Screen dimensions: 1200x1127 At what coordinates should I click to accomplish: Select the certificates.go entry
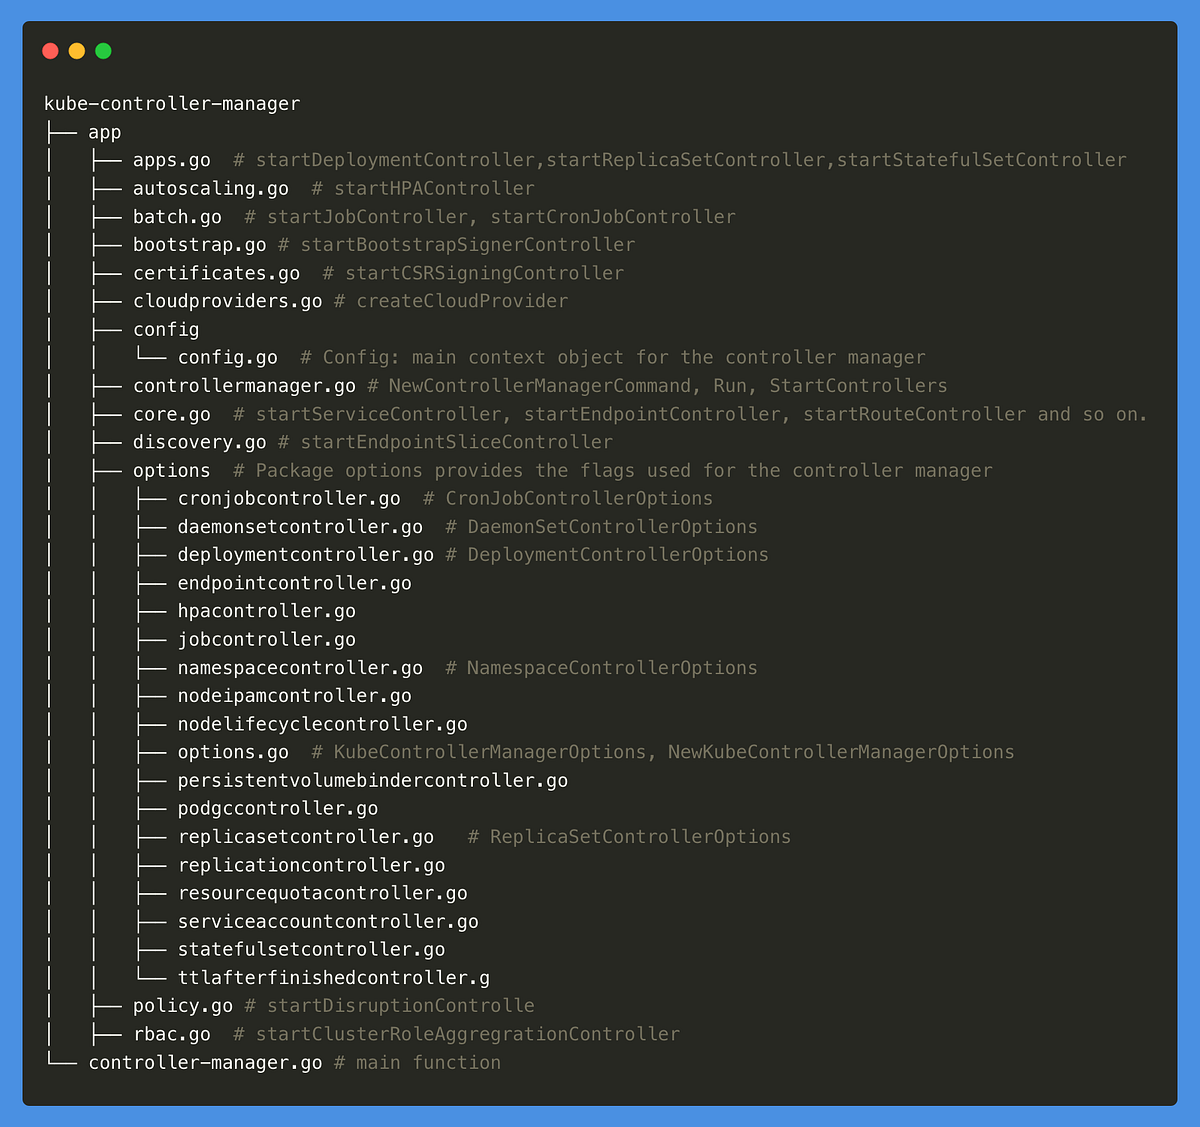click(216, 272)
